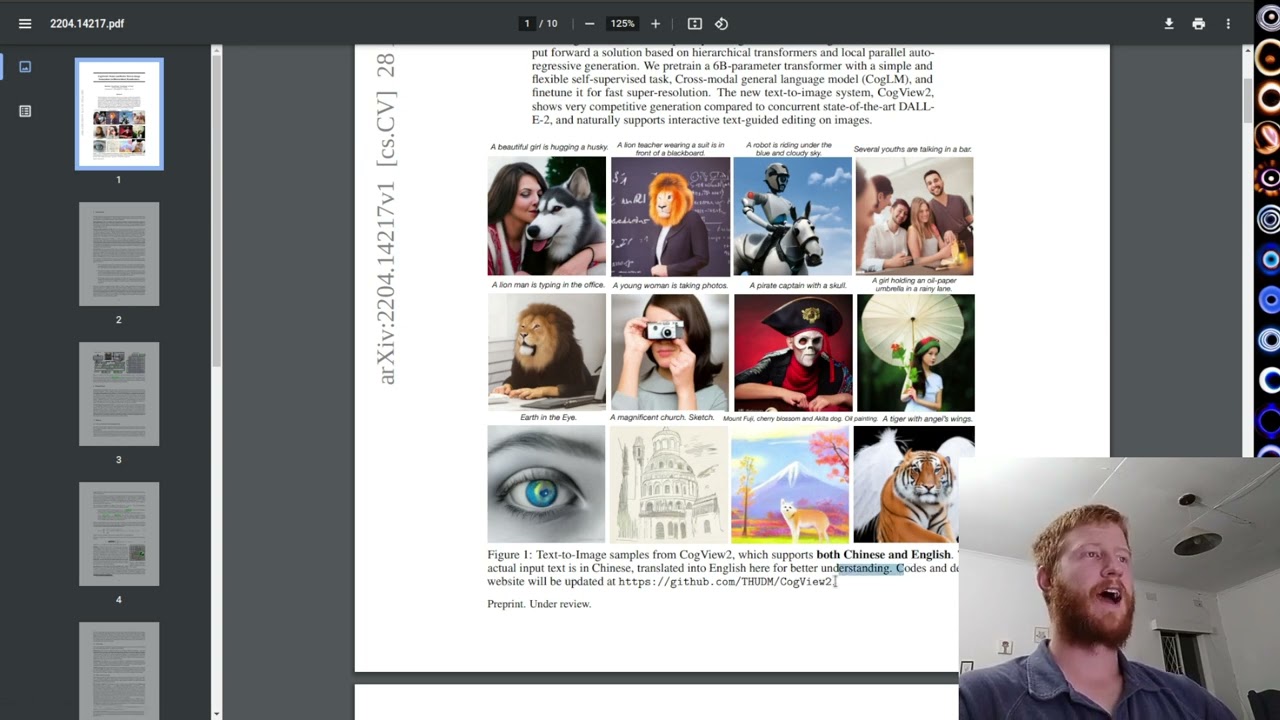1280x720 pixels.
Task: Download the PDF file
Action: [x=1168, y=24]
